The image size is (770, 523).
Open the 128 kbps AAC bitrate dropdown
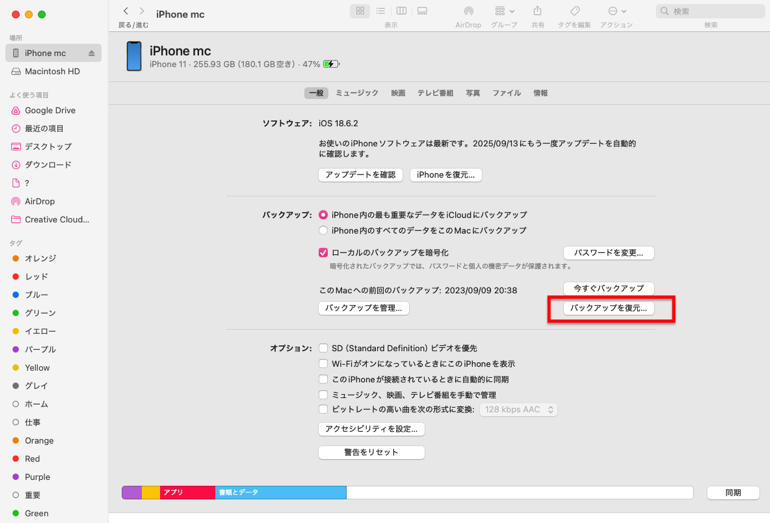pos(518,410)
